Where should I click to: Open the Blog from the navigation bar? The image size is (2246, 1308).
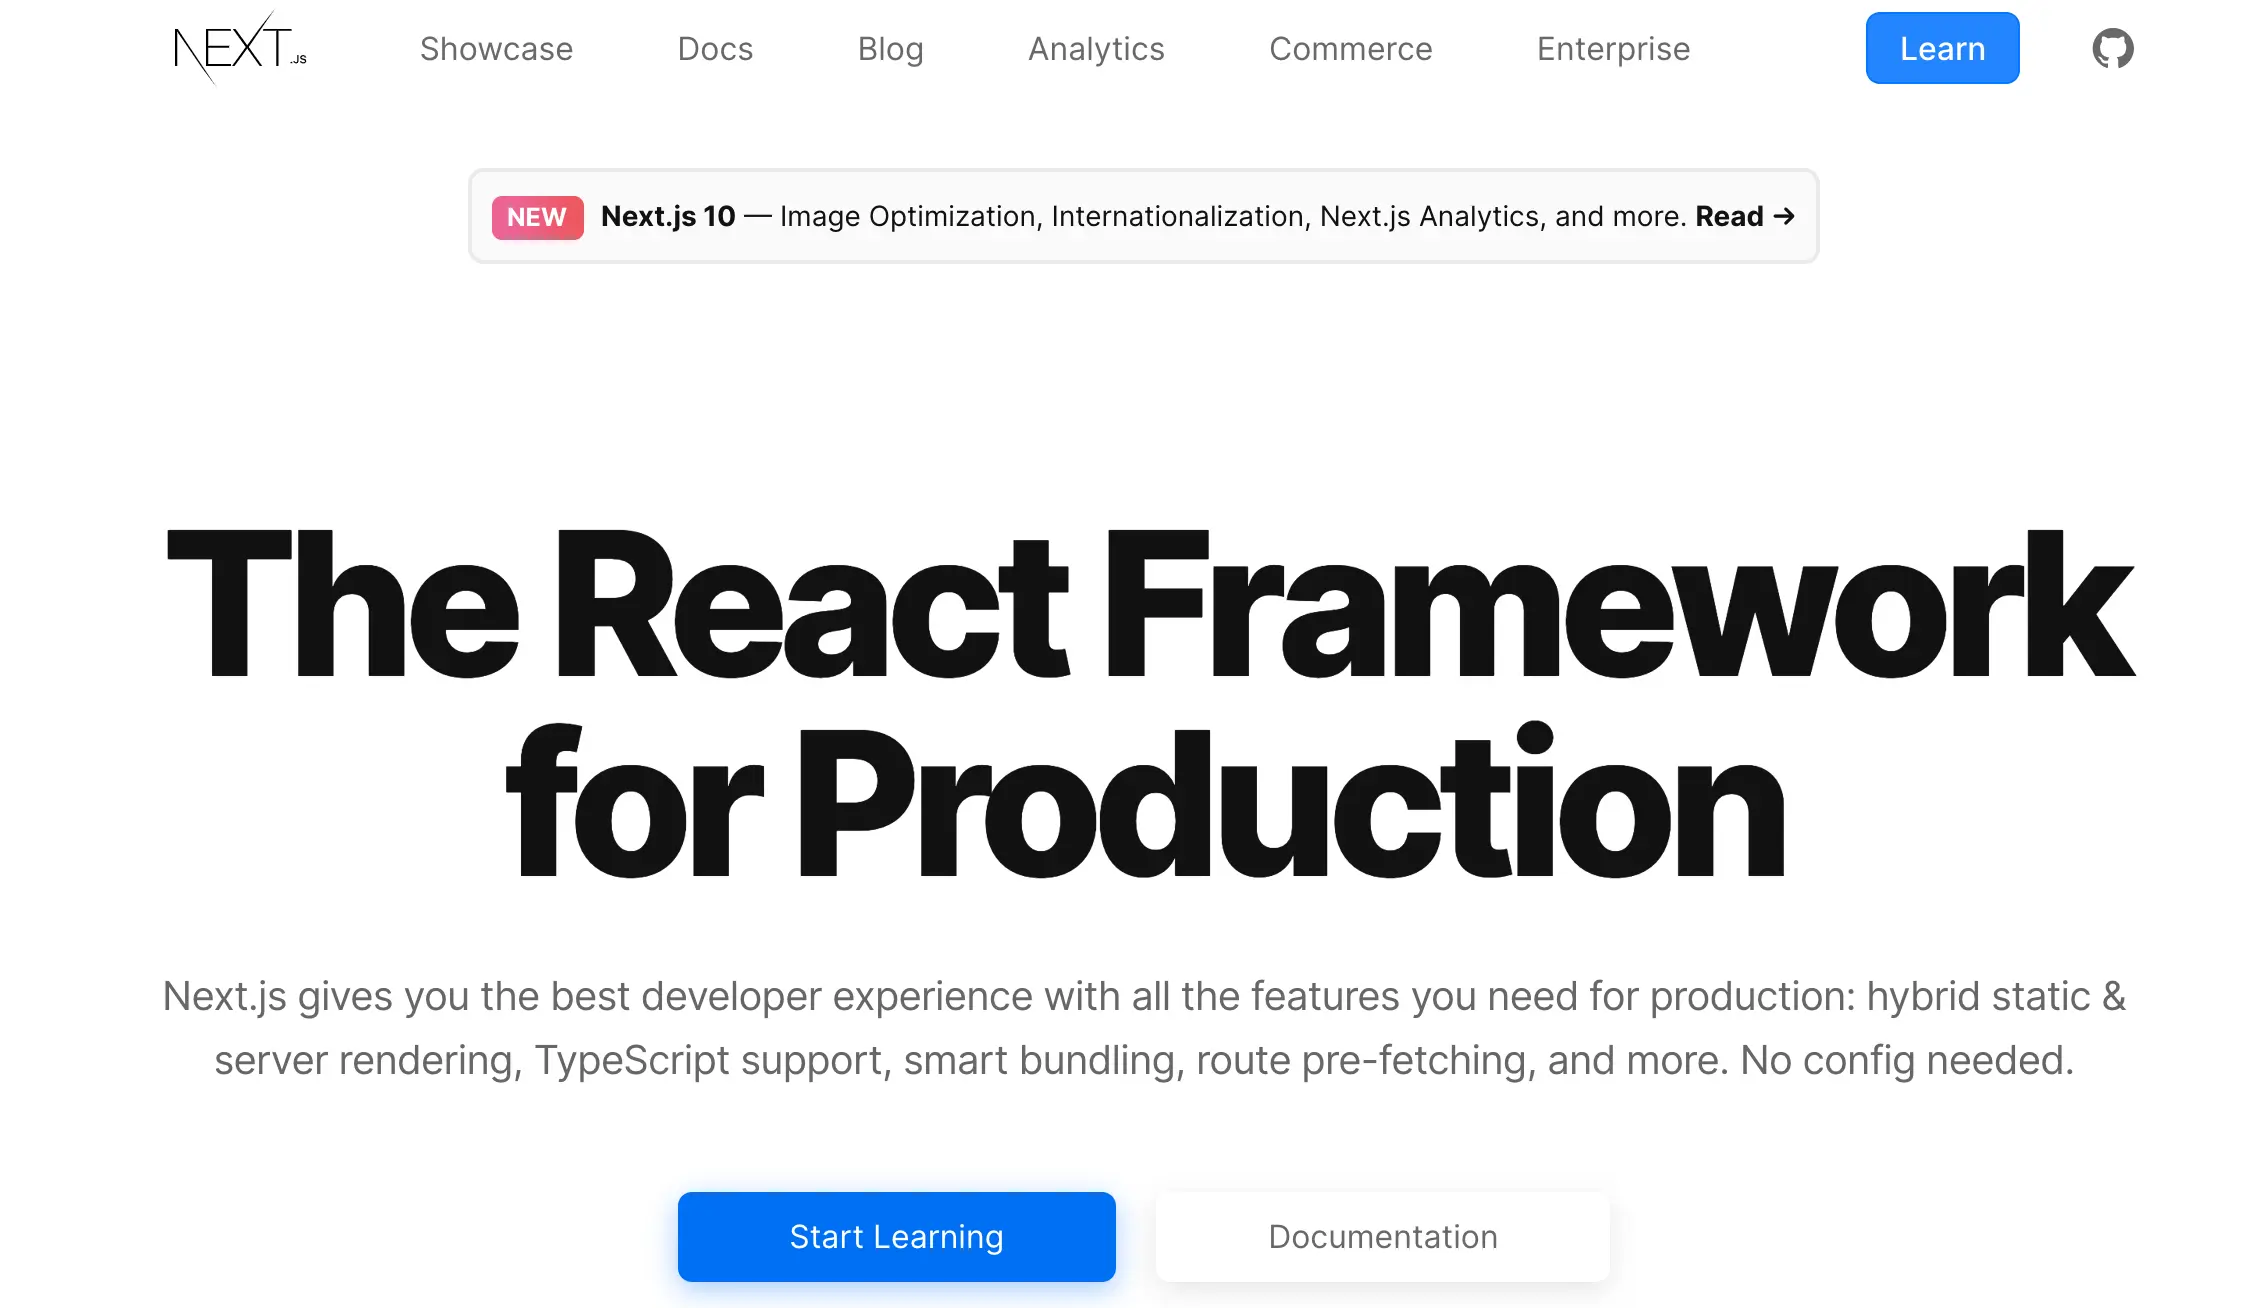tap(890, 48)
